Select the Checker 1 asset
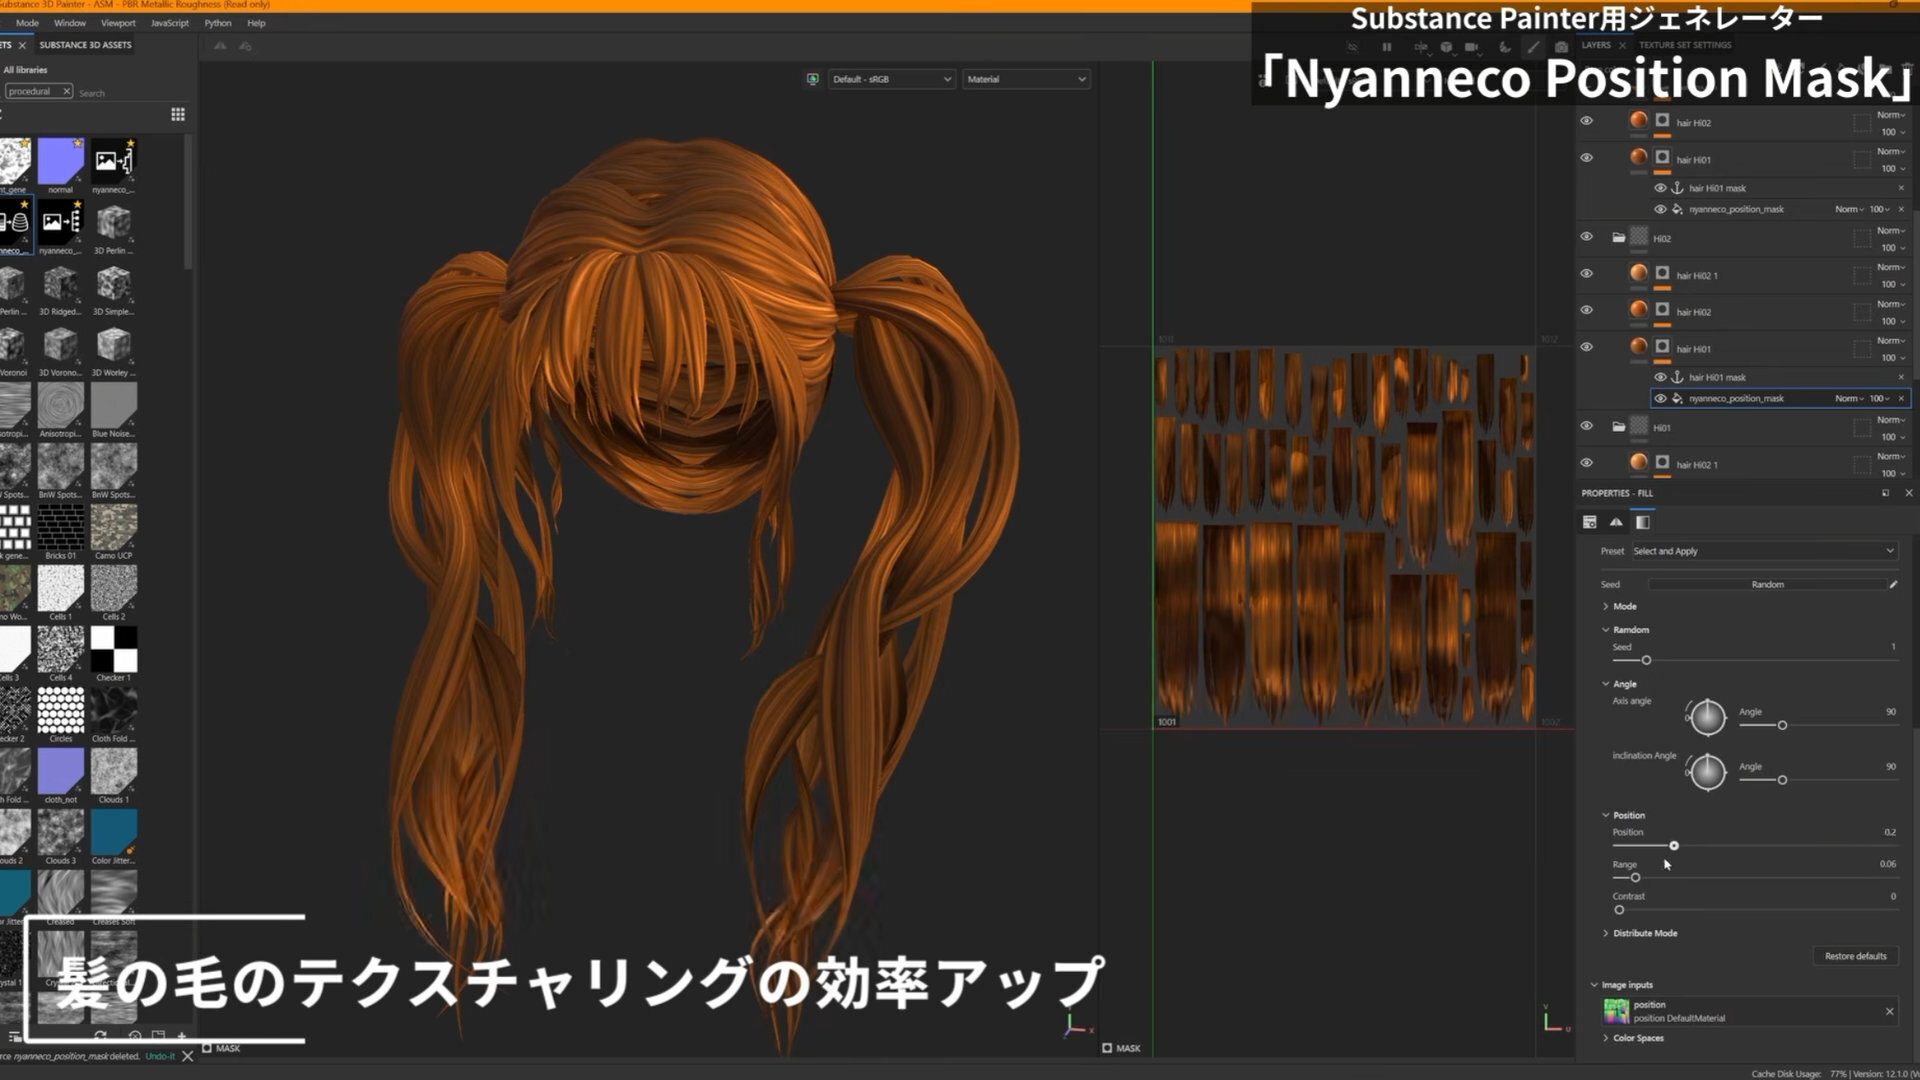The width and height of the screenshot is (1920, 1080). [114, 649]
